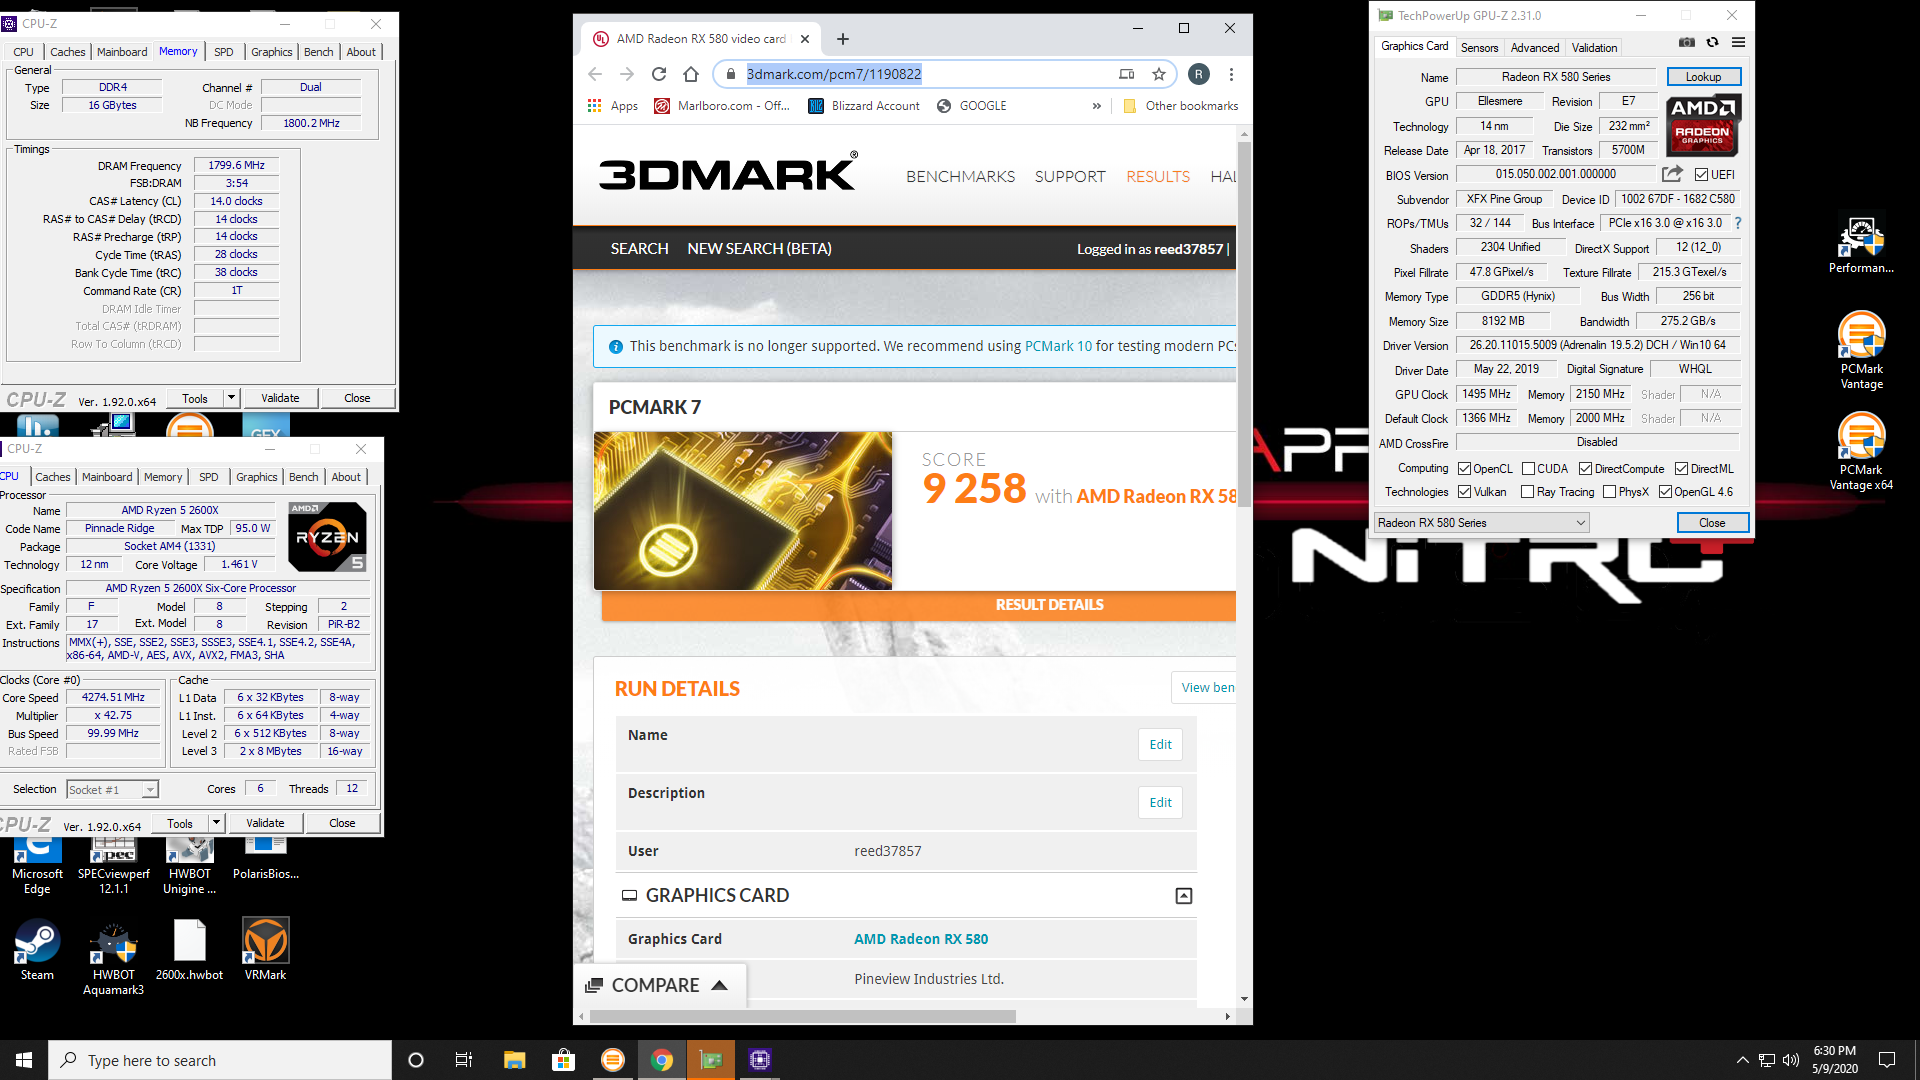The width and height of the screenshot is (1920, 1080).
Task: Toggle the Vulkan checkbox
Action: click(1464, 492)
